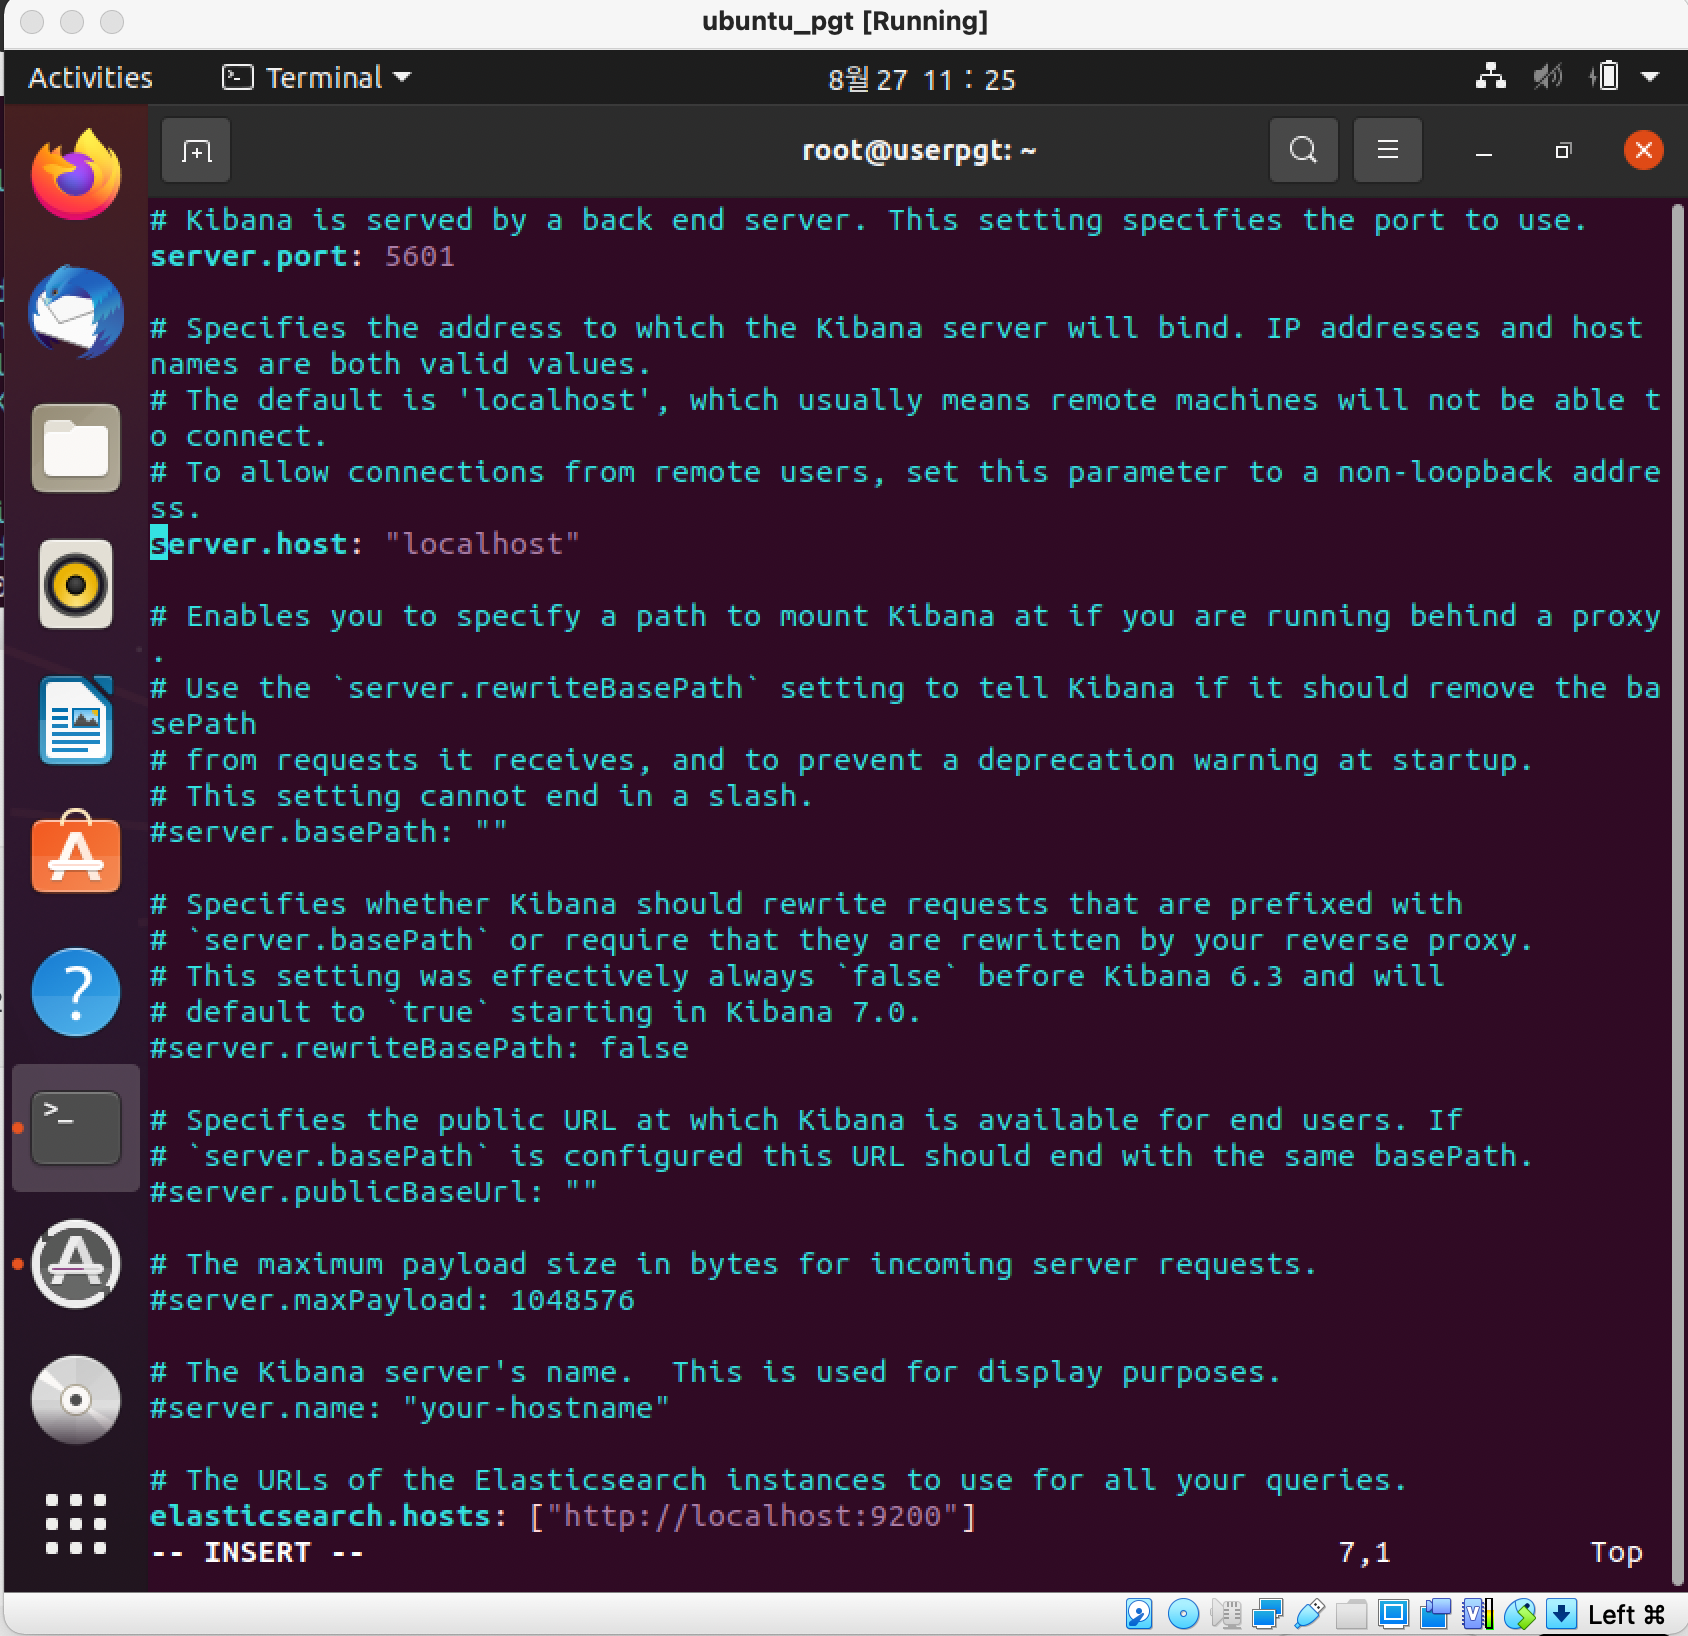Click the muted volume icon in top bar
Screen dimensions: 1688x1636
pyautogui.click(x=1547, y=77)
